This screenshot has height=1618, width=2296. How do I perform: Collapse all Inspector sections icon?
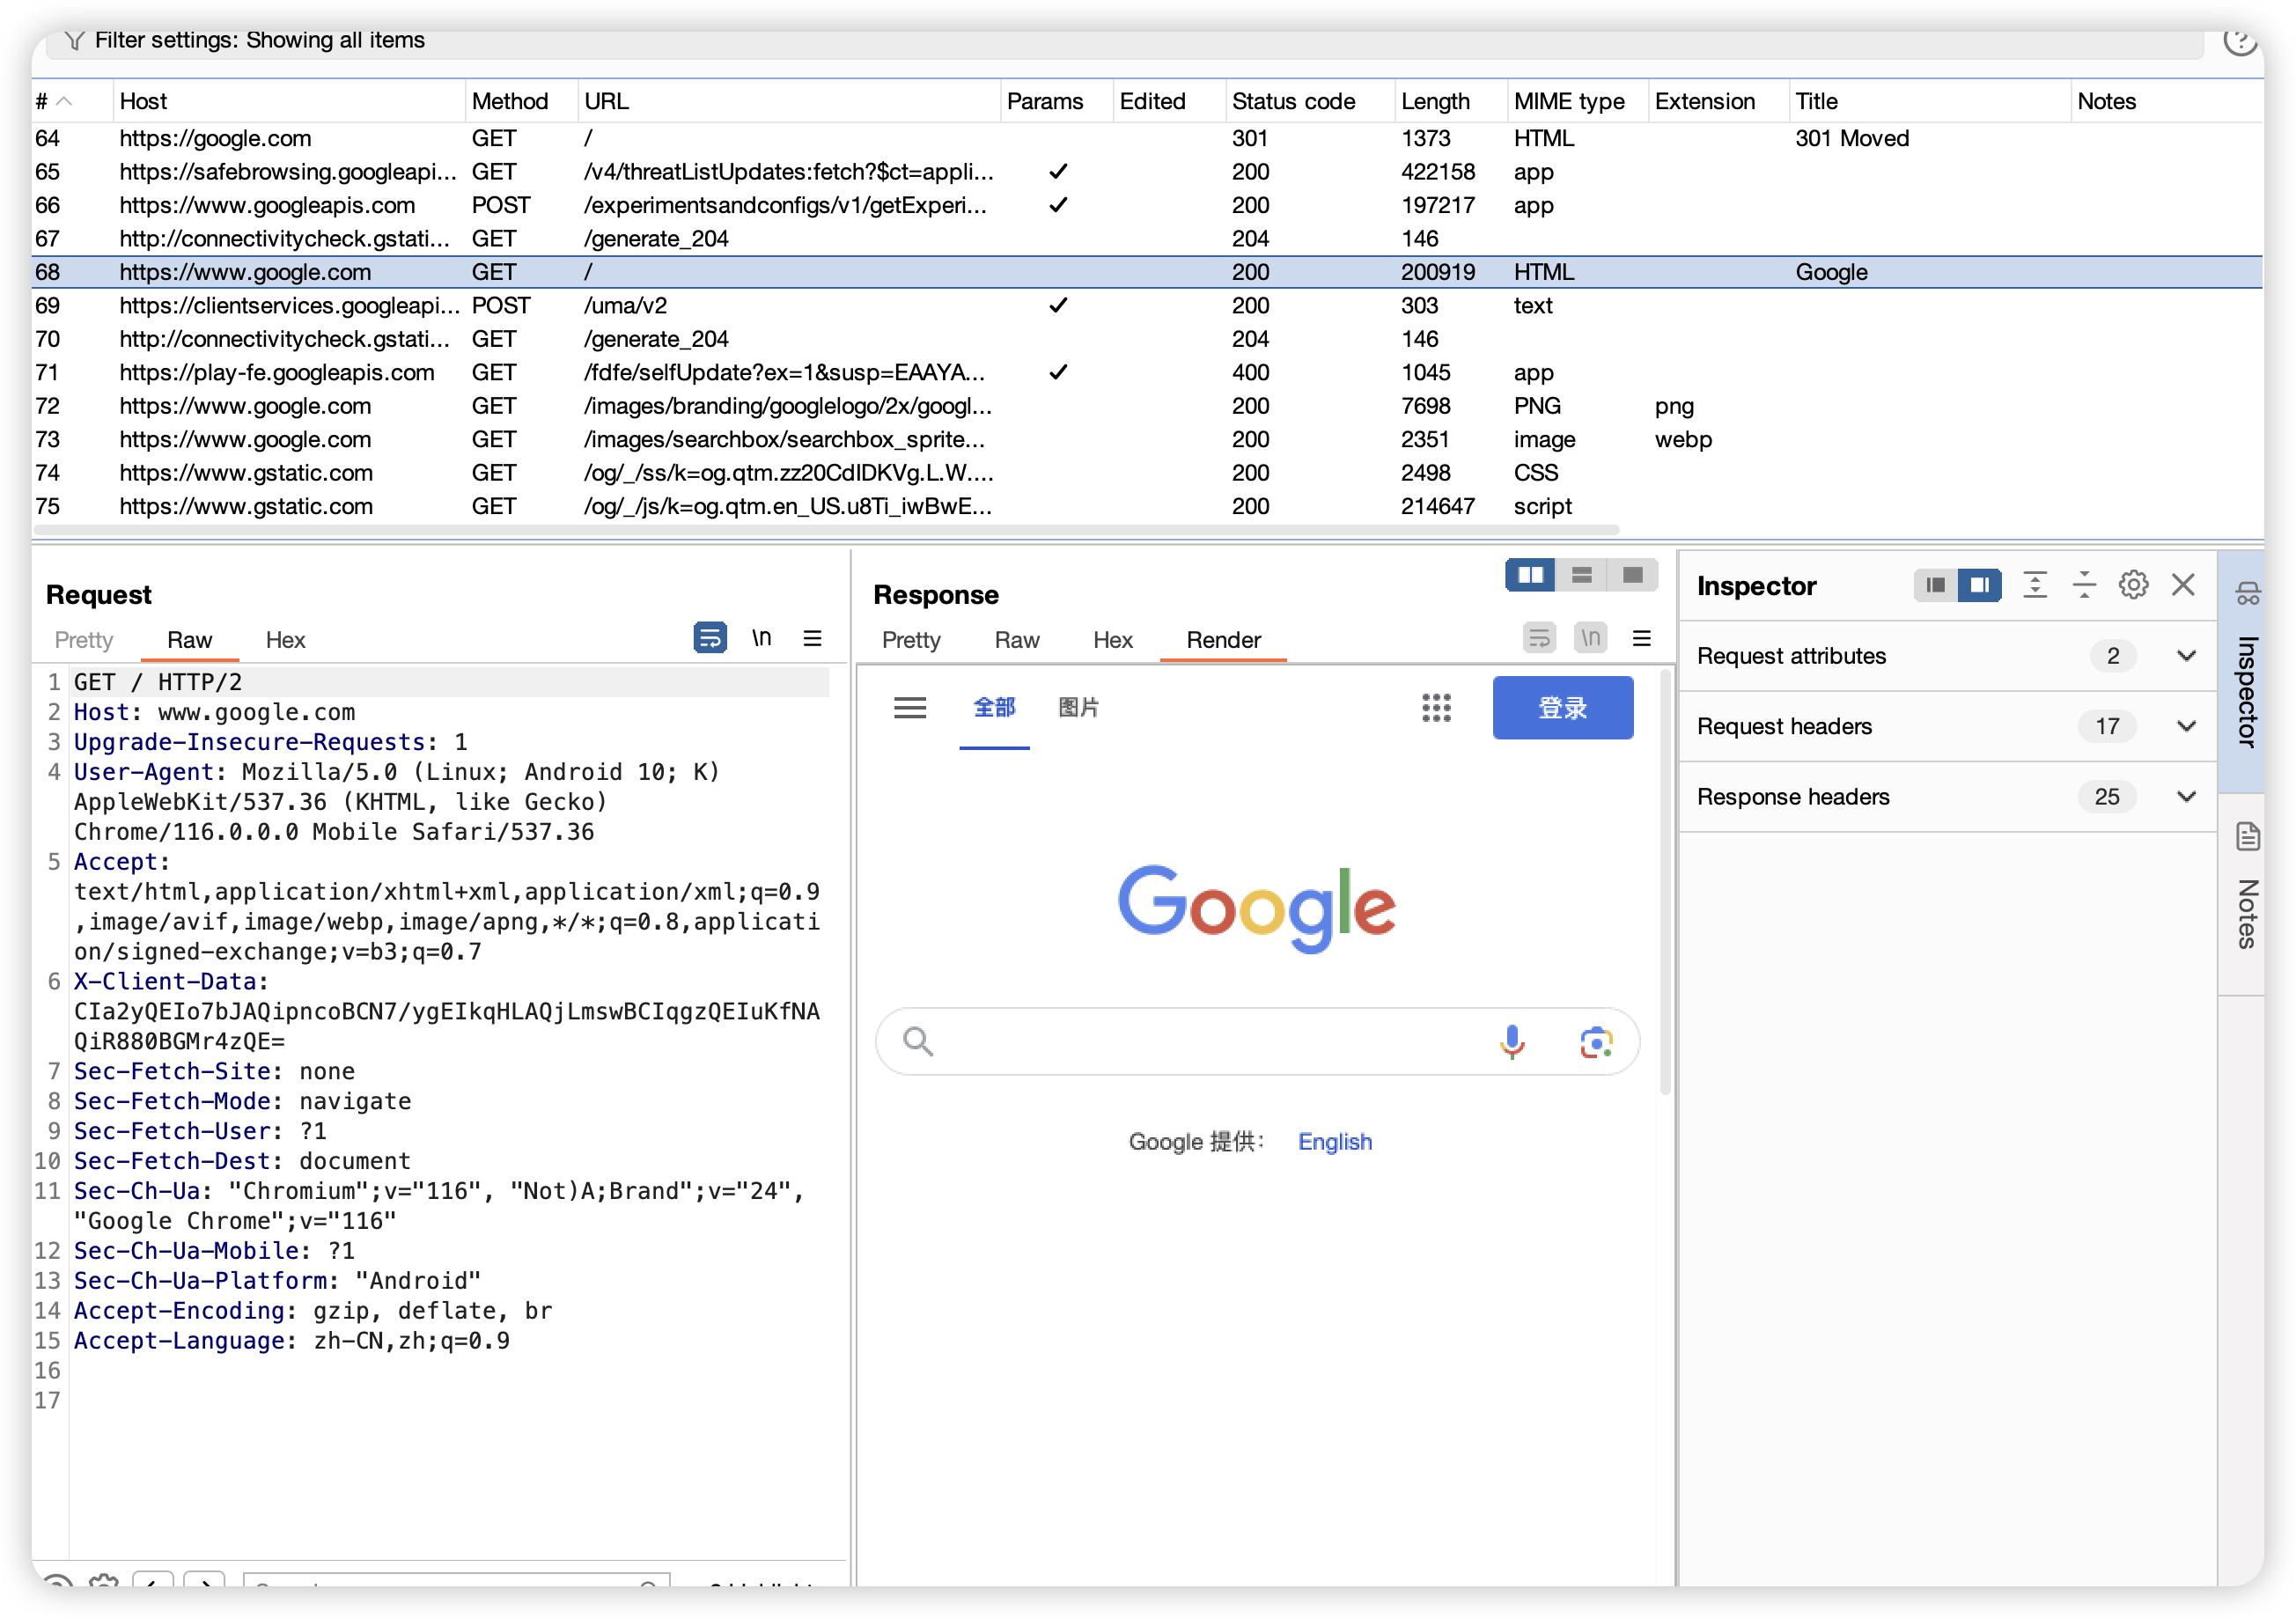point(2083,585)
